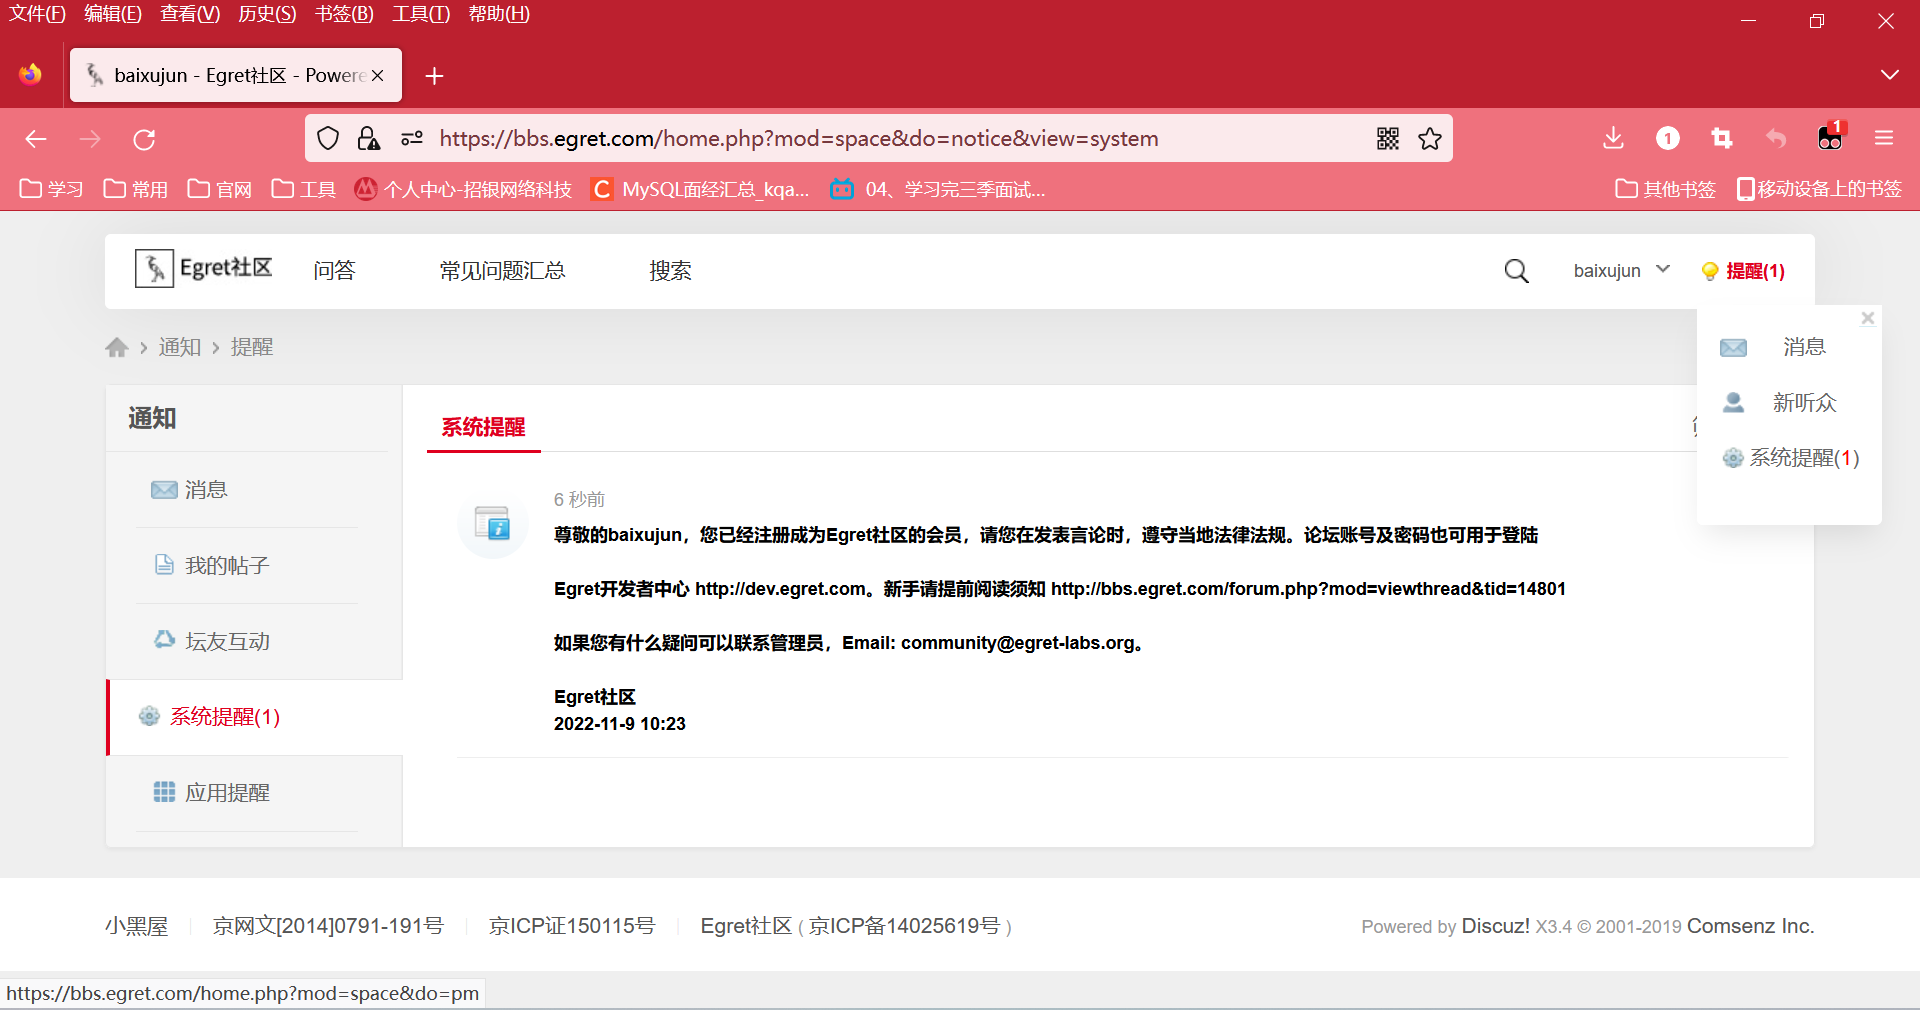This screenshot has height=1010, width=1920.
Task: Open 其他书签 folder
Action: click(1666, 189)
